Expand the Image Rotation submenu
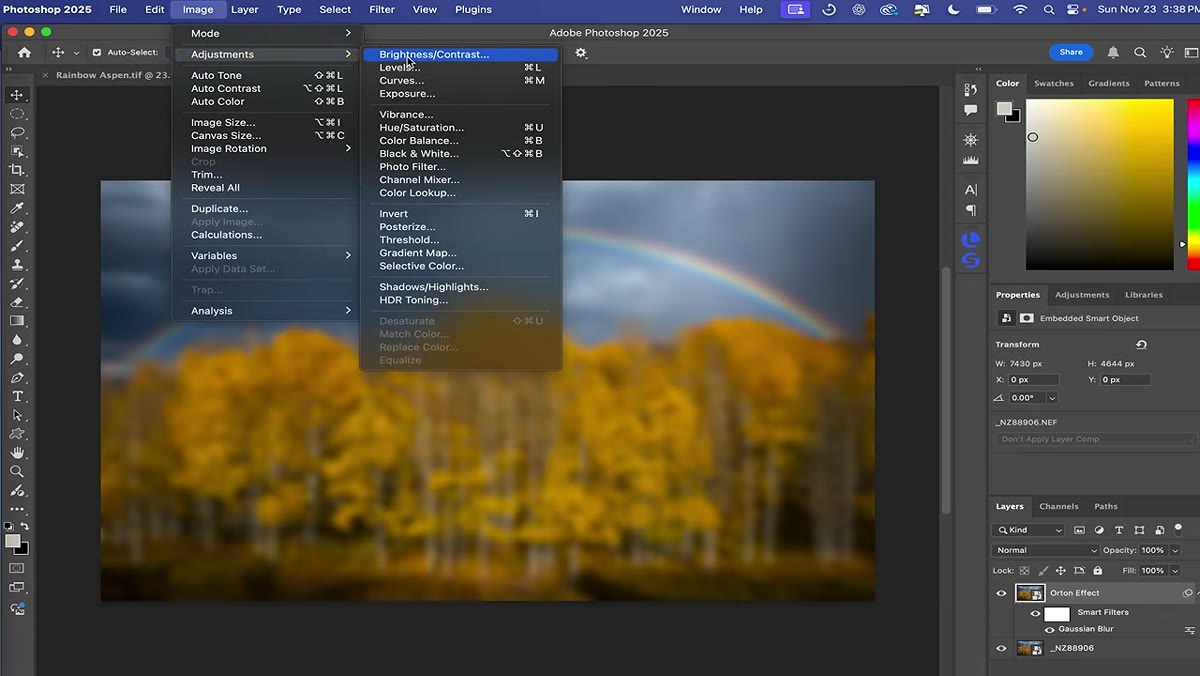The image size is (1200, 676). coord(265,148)
